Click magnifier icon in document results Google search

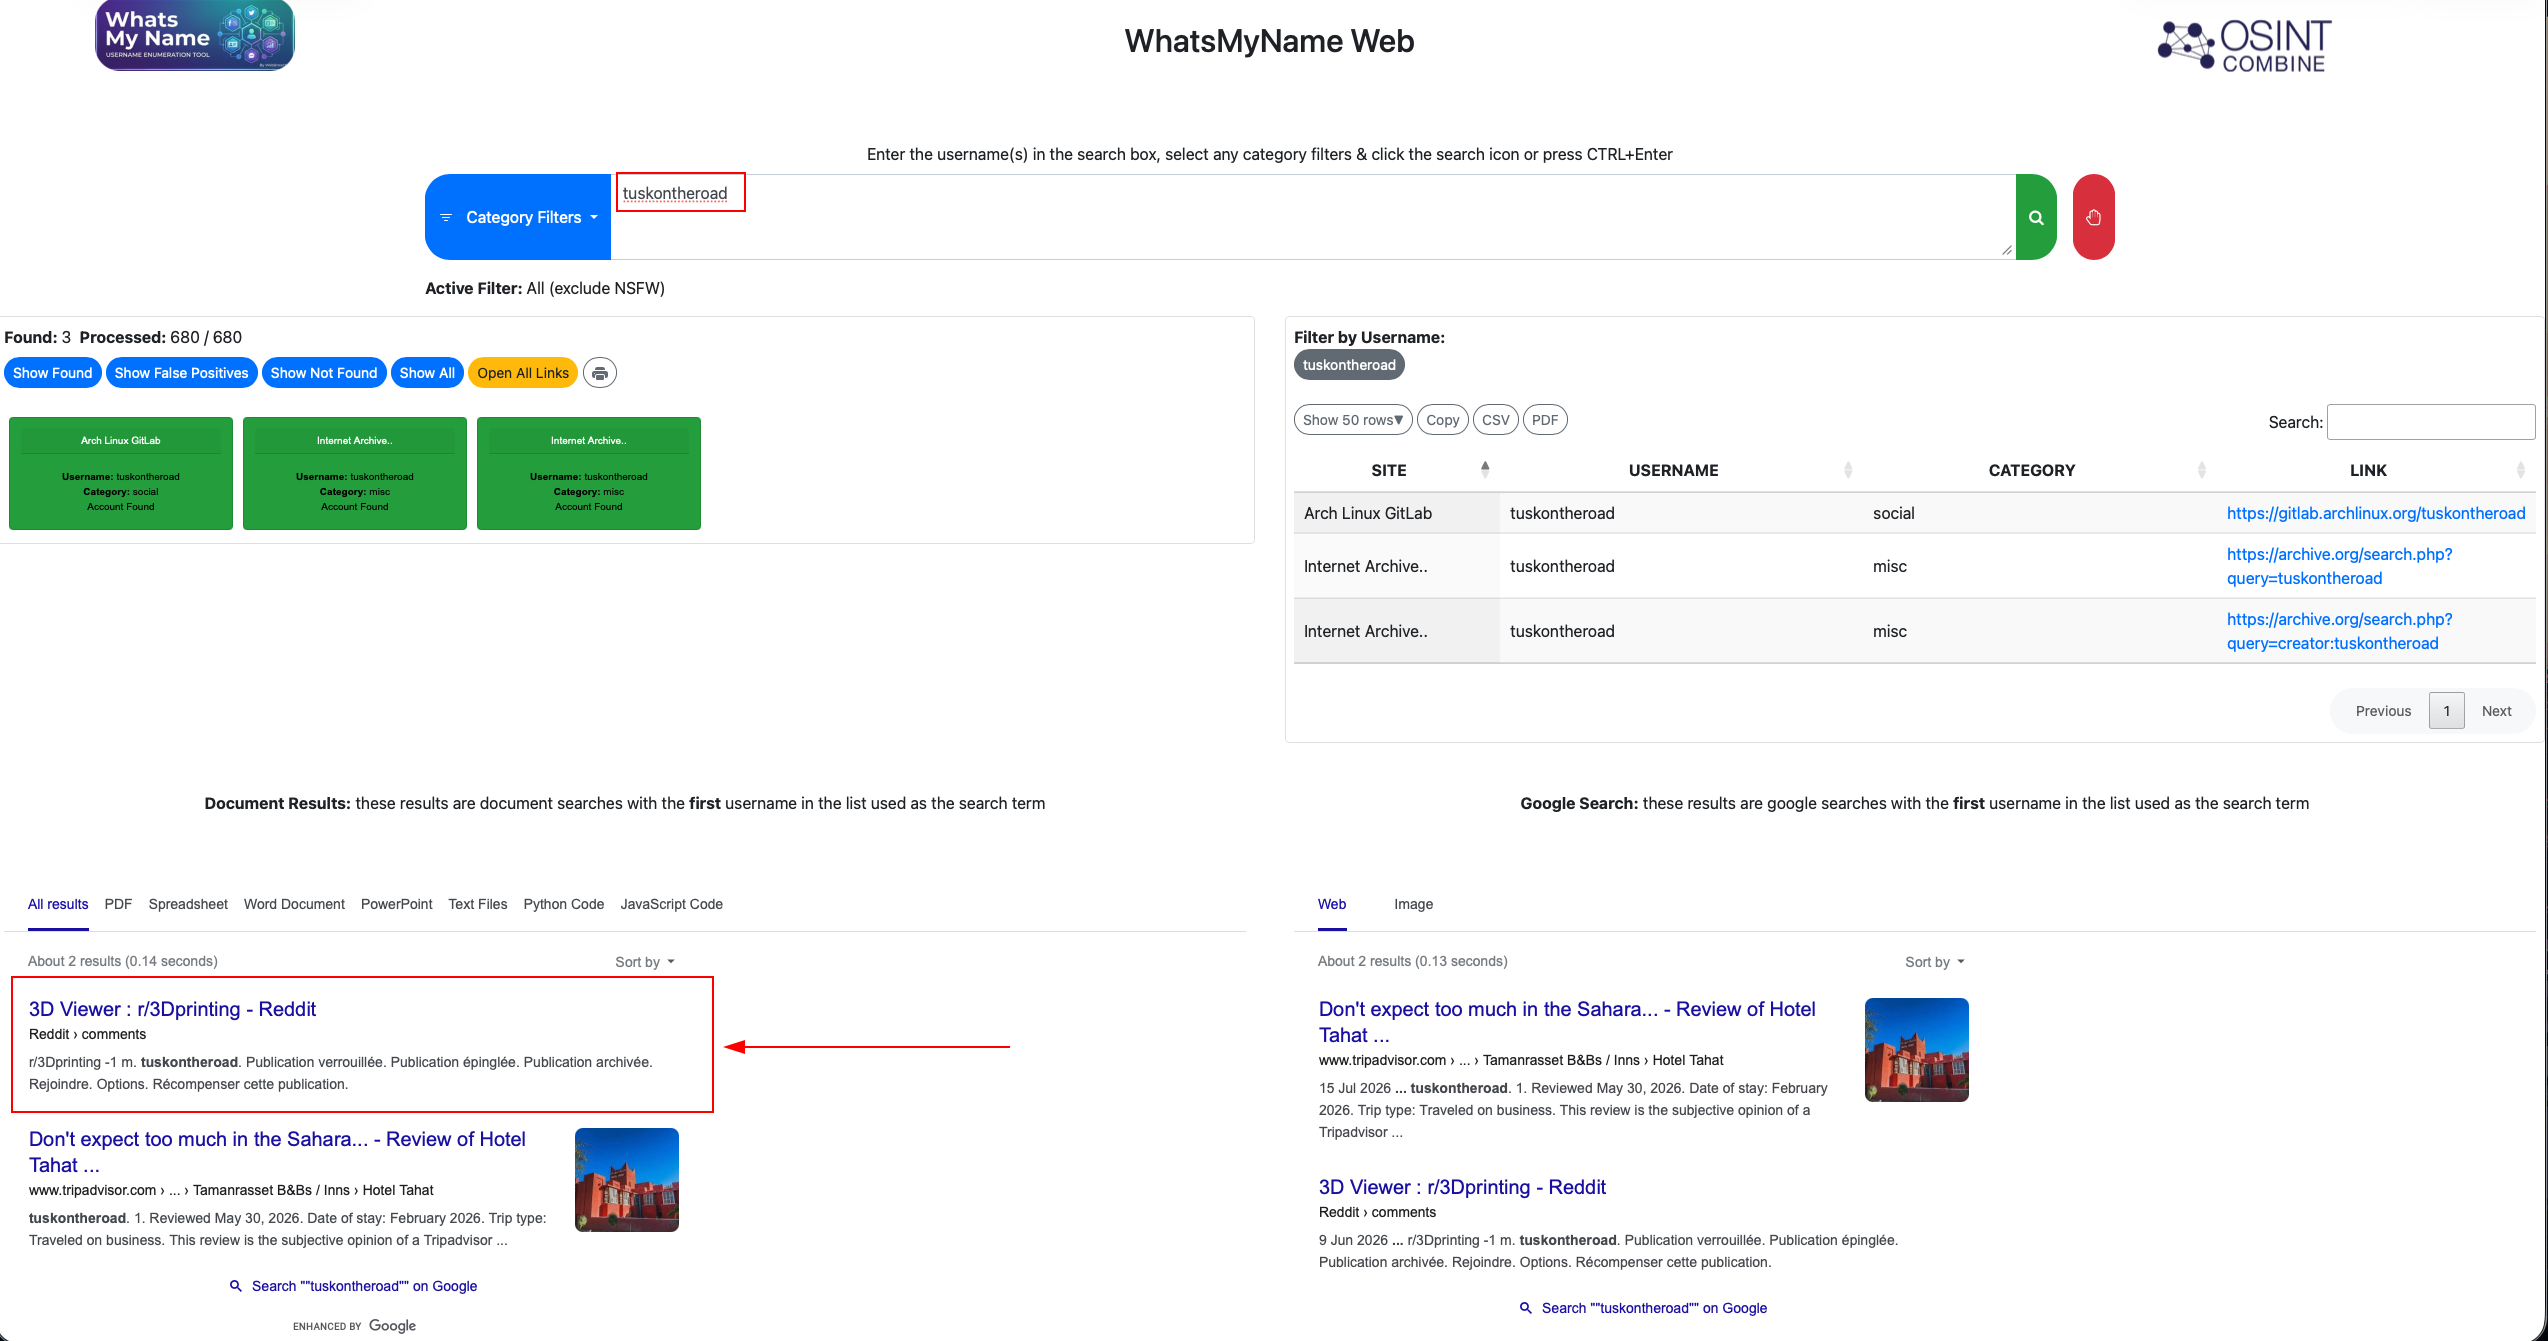(236, 1286)
